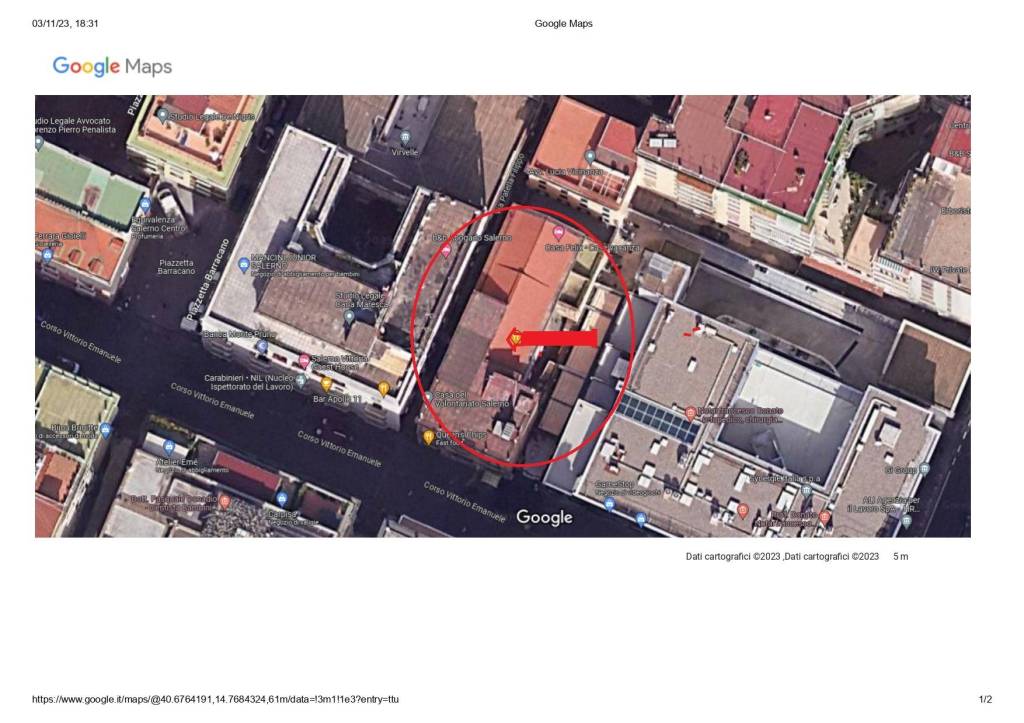This screenshot has height=723, width=1024.
Task: Click the Google Maps logo
Action: coord(112,66)
